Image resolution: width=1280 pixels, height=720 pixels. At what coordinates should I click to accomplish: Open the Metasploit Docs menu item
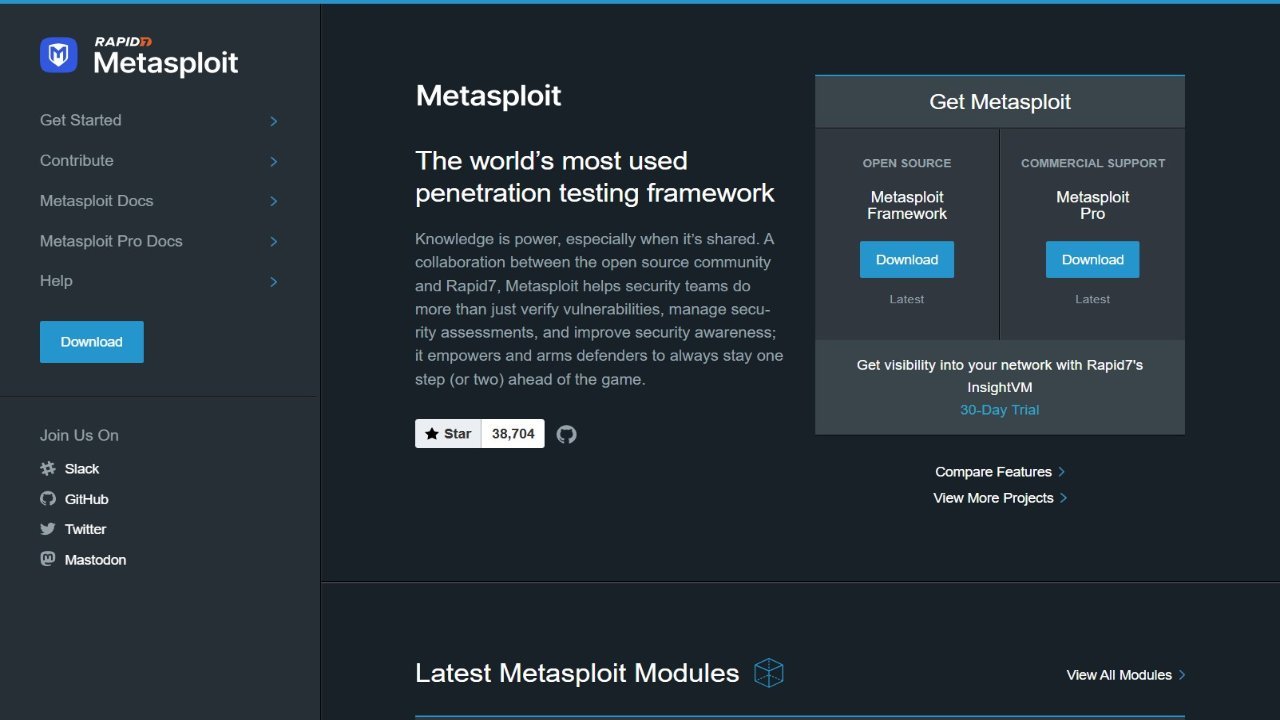coord(97,200)
